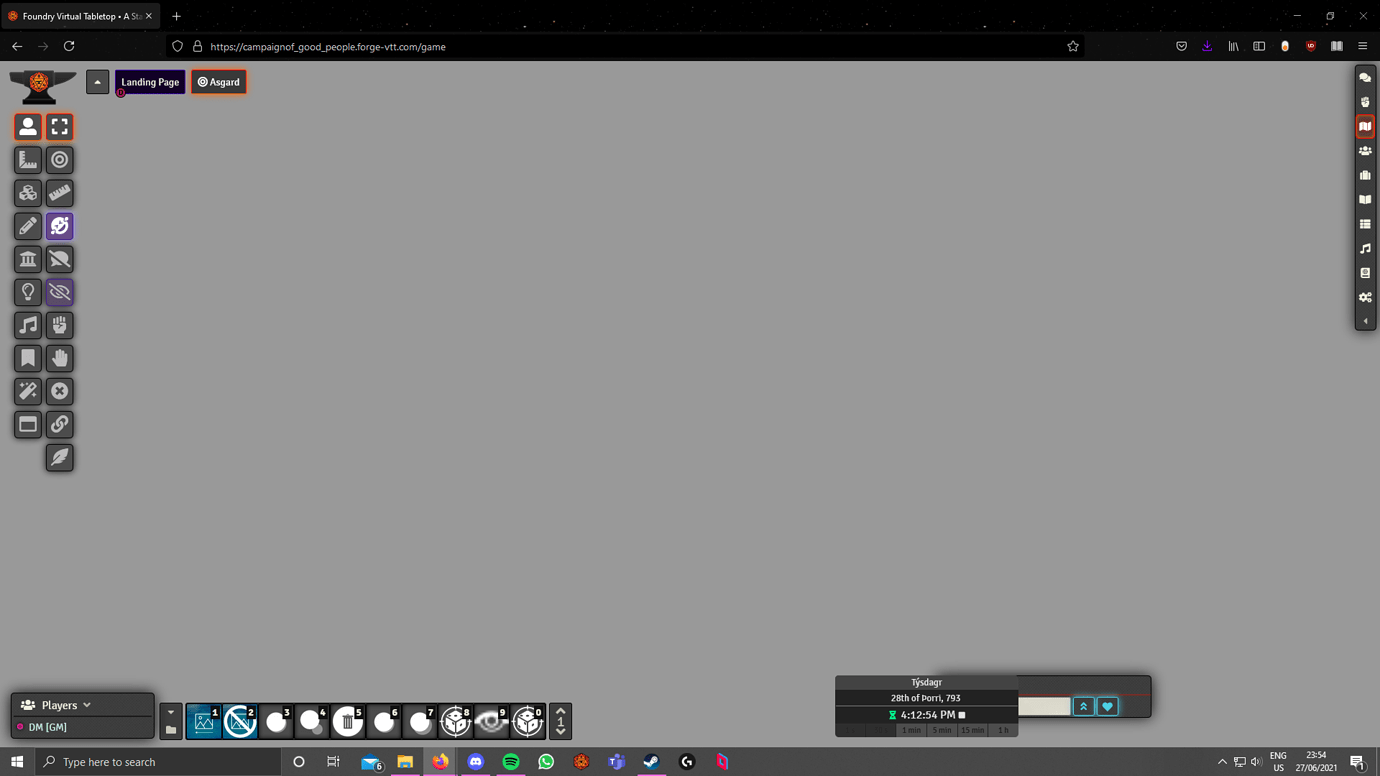The image size is (1380, 776).
Task: Click the DM player color dot
Action: 18,727
